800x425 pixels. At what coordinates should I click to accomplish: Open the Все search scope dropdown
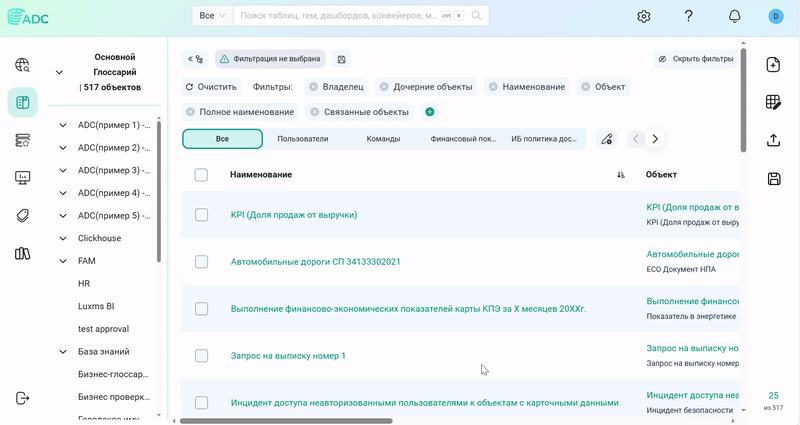pos(212,16)
